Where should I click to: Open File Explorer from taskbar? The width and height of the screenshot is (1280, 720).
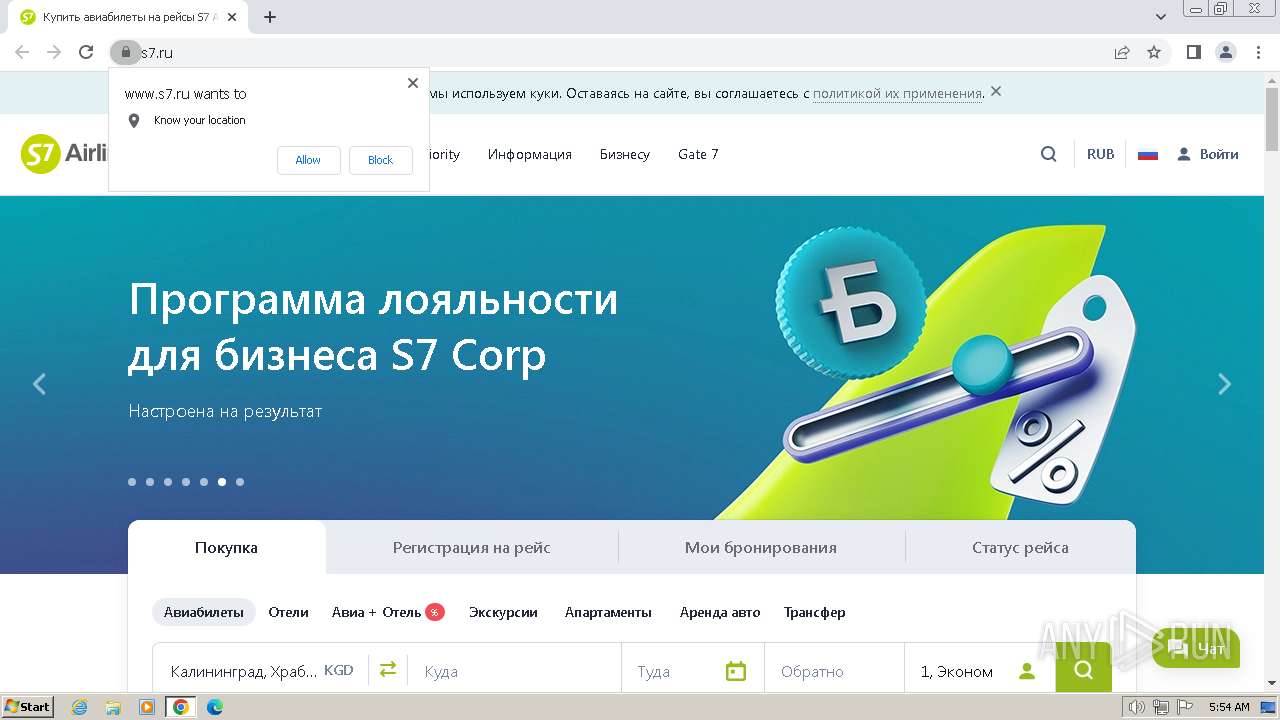(x=113, y=707)
